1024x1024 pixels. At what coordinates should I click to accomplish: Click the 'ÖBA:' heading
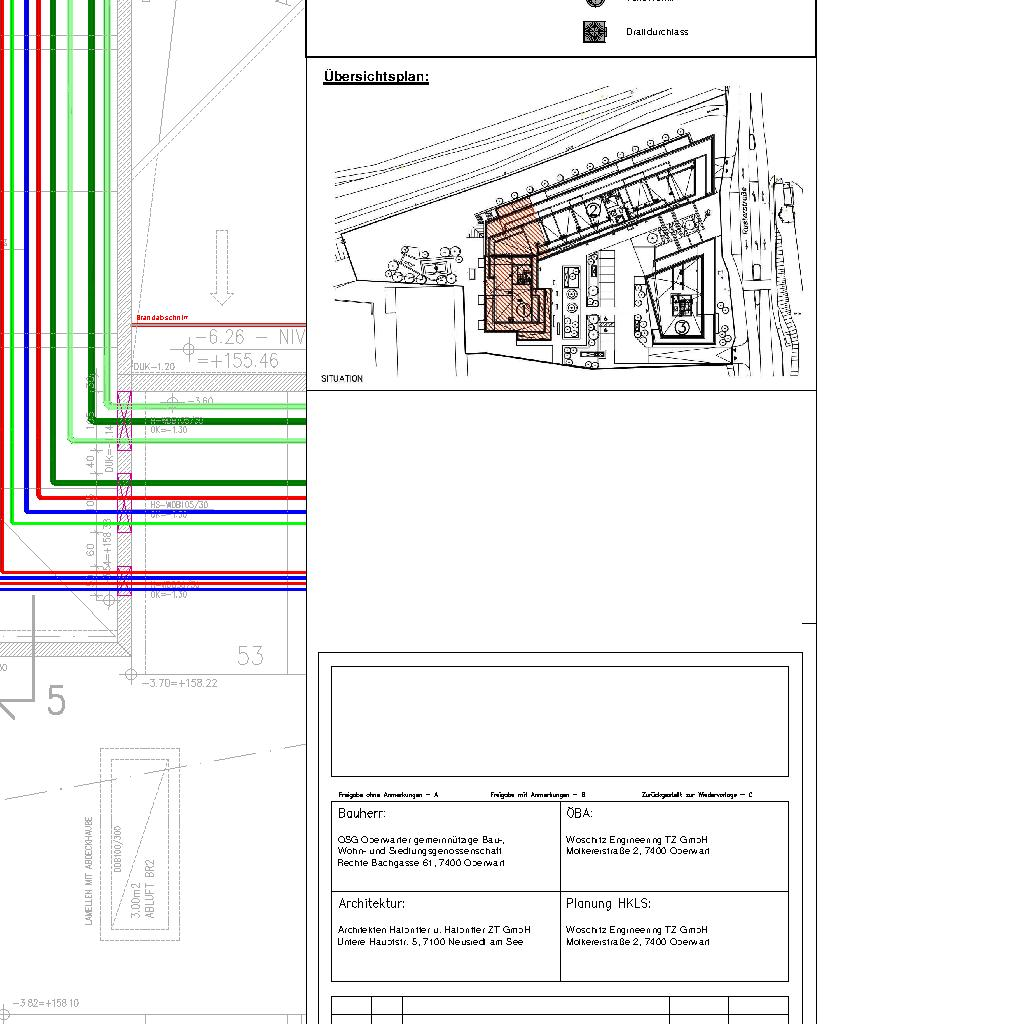click(x=579, y=813)
